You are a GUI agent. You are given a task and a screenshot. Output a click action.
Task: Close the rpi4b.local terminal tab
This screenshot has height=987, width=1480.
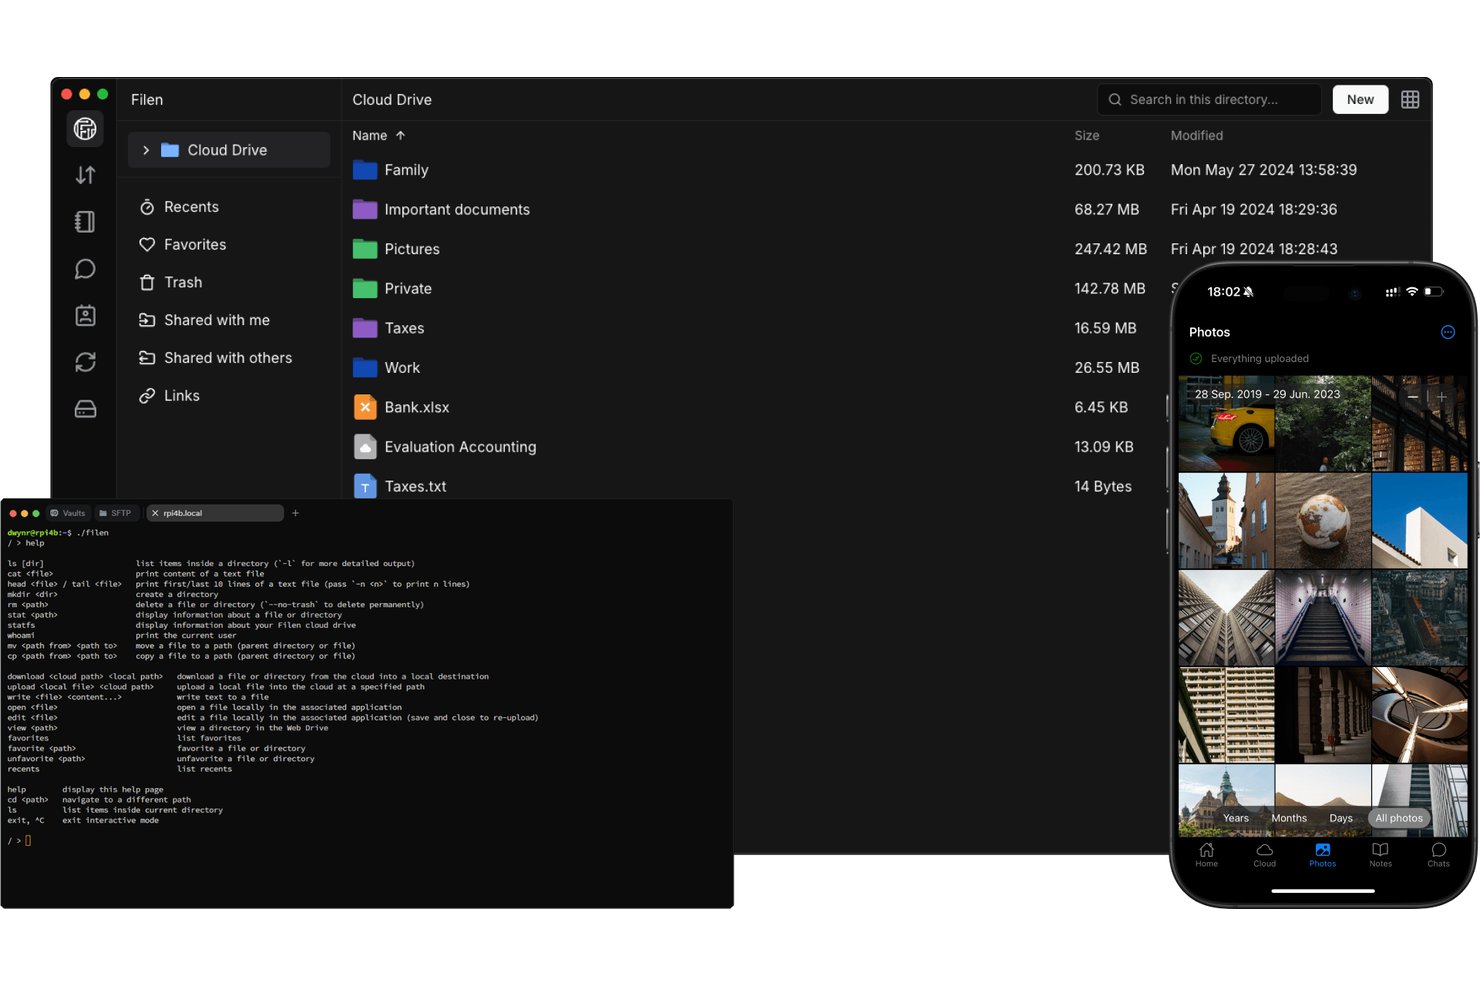point(155,513)
